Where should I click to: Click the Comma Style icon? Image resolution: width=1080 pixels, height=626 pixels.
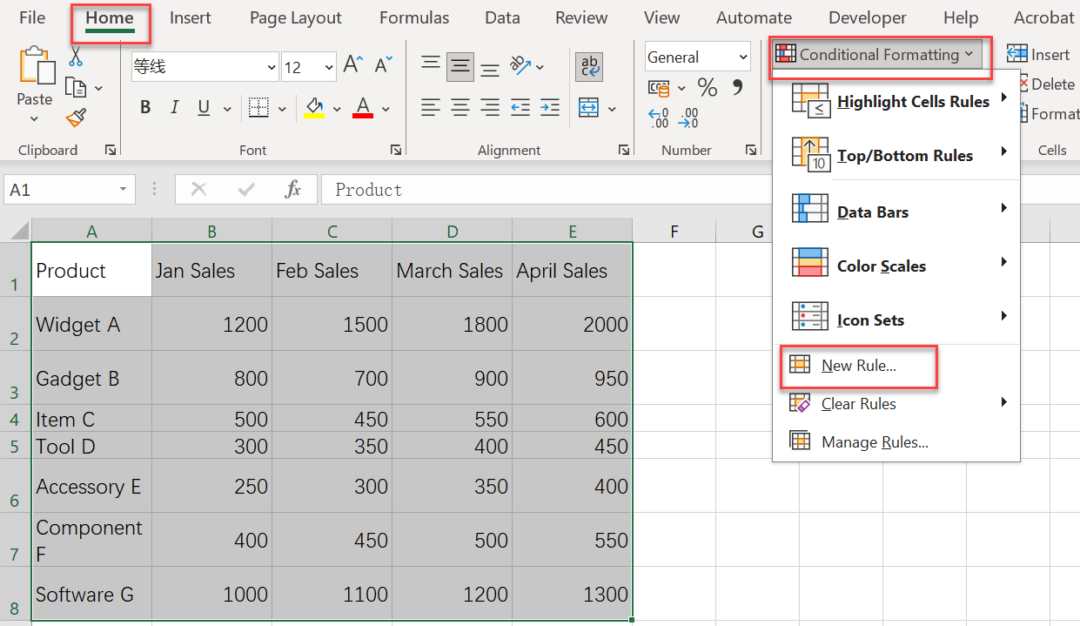(x=737, y=88)
